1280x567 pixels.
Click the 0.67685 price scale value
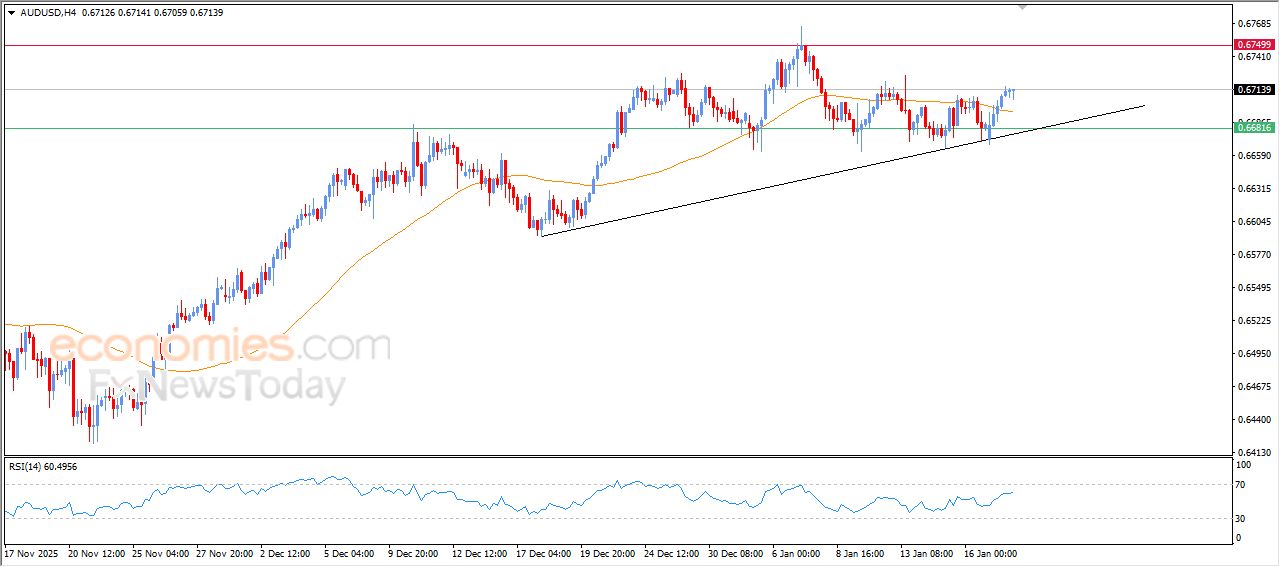(x=1253, y=23)
